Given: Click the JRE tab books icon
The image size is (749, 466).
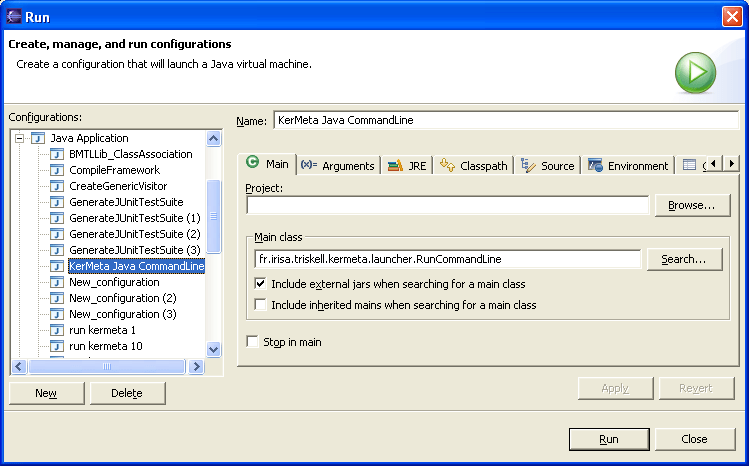Looking at the screenshot, I should 395,166.
